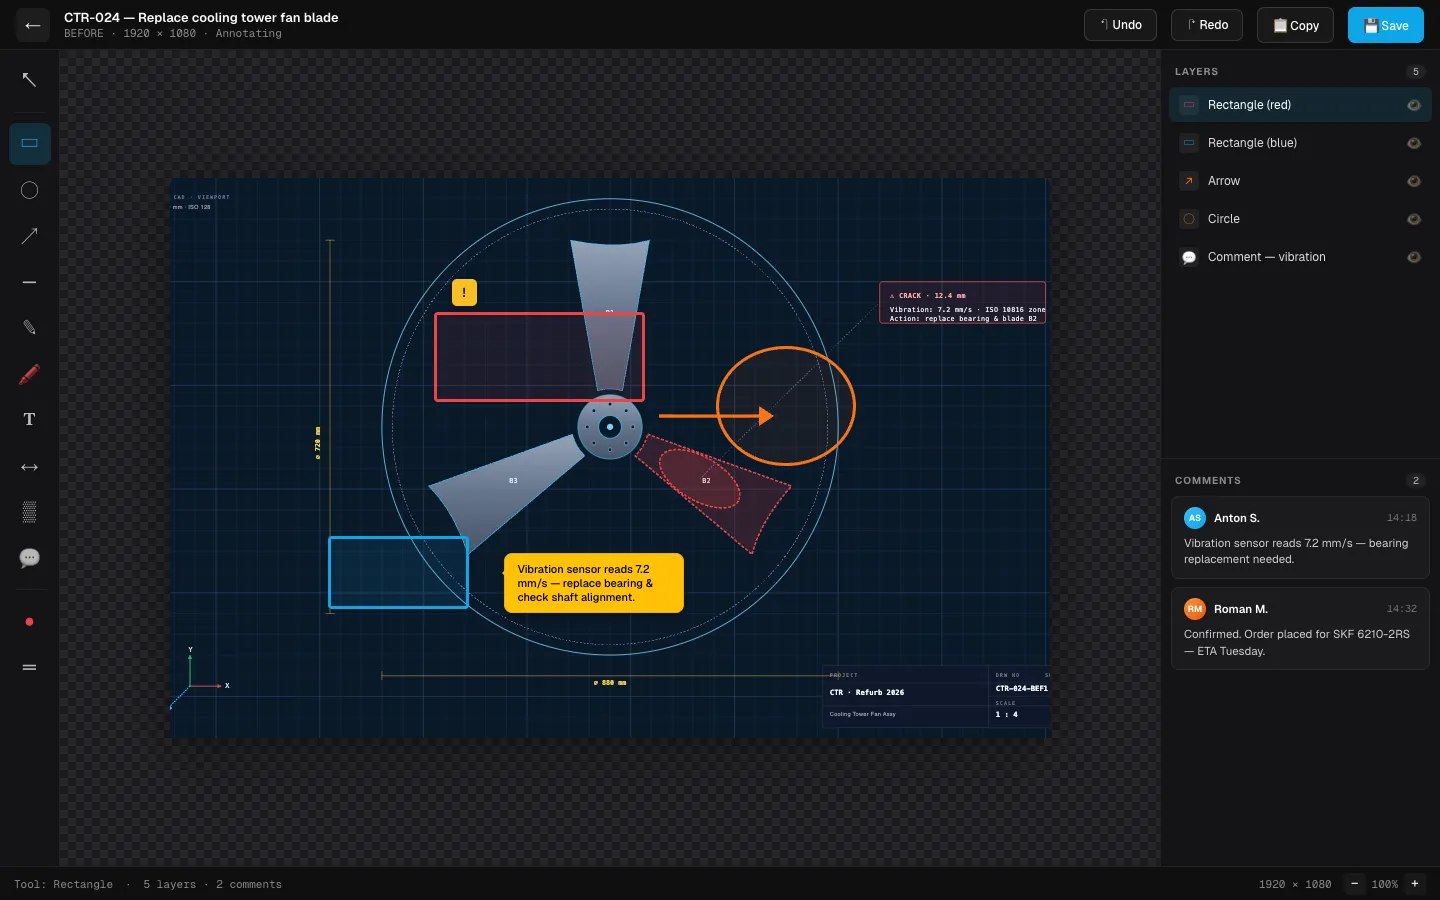Save the annotation
This screenshot has height=900, width=1440.
[x=1385, y=25]
